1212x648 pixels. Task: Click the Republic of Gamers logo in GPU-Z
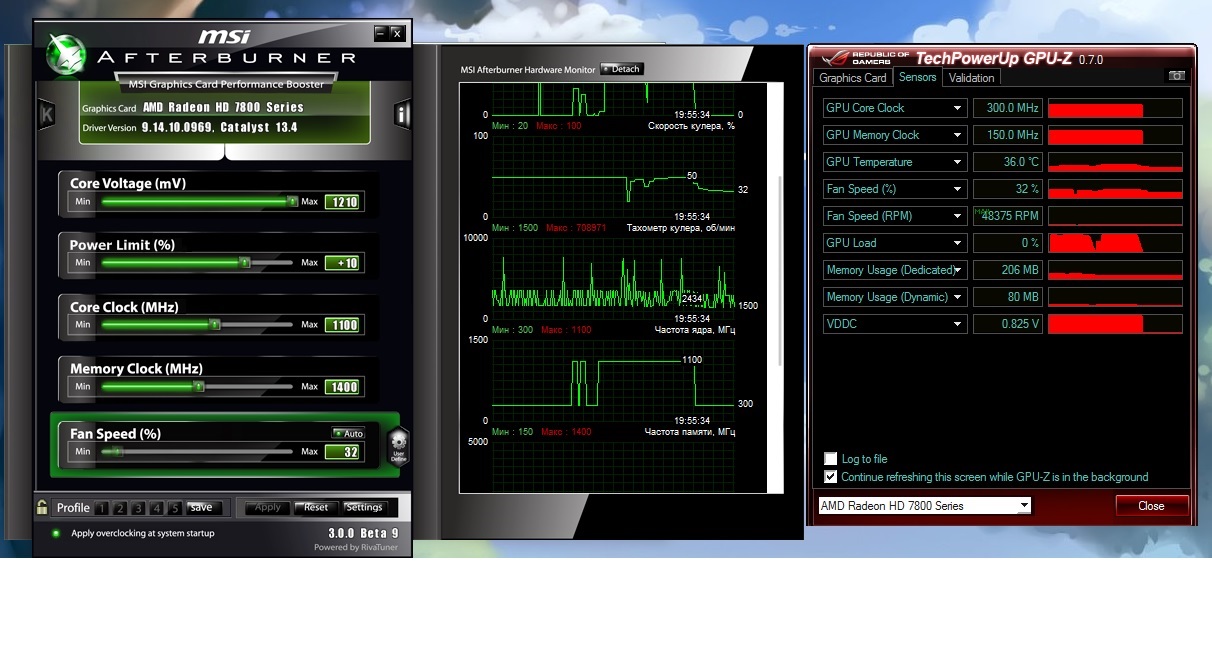coord(865,58)
